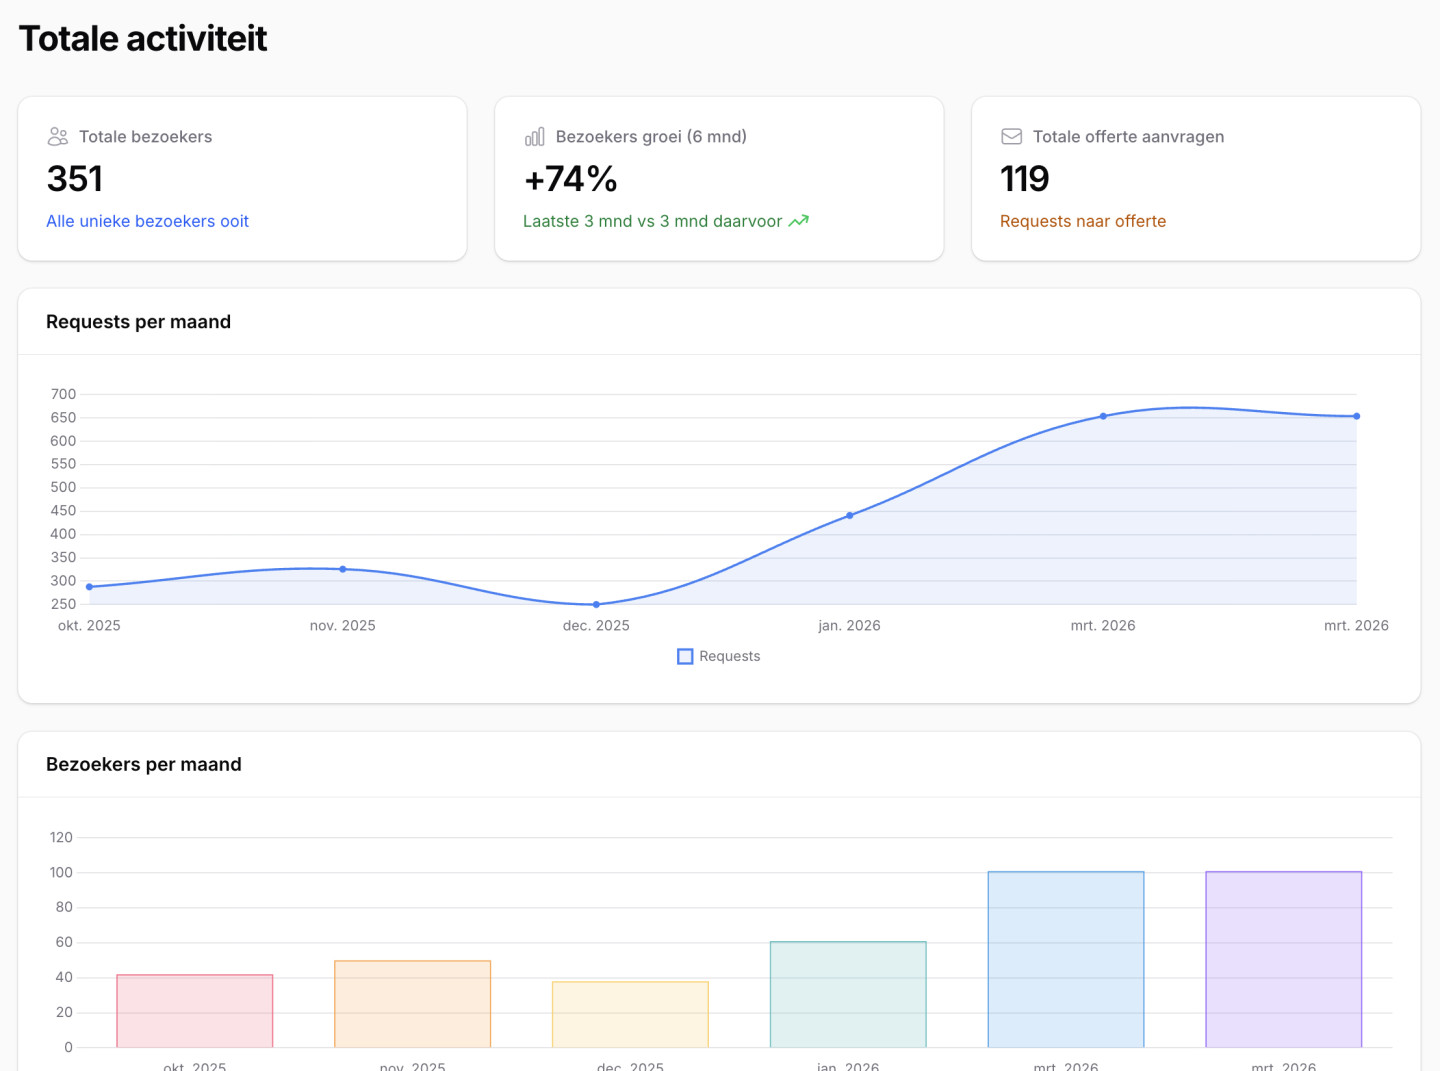Click the light blue mrt. 2026 visitors bar
The image size is (1440, 1071).
pyautogui.click(x=1066, y=959)
